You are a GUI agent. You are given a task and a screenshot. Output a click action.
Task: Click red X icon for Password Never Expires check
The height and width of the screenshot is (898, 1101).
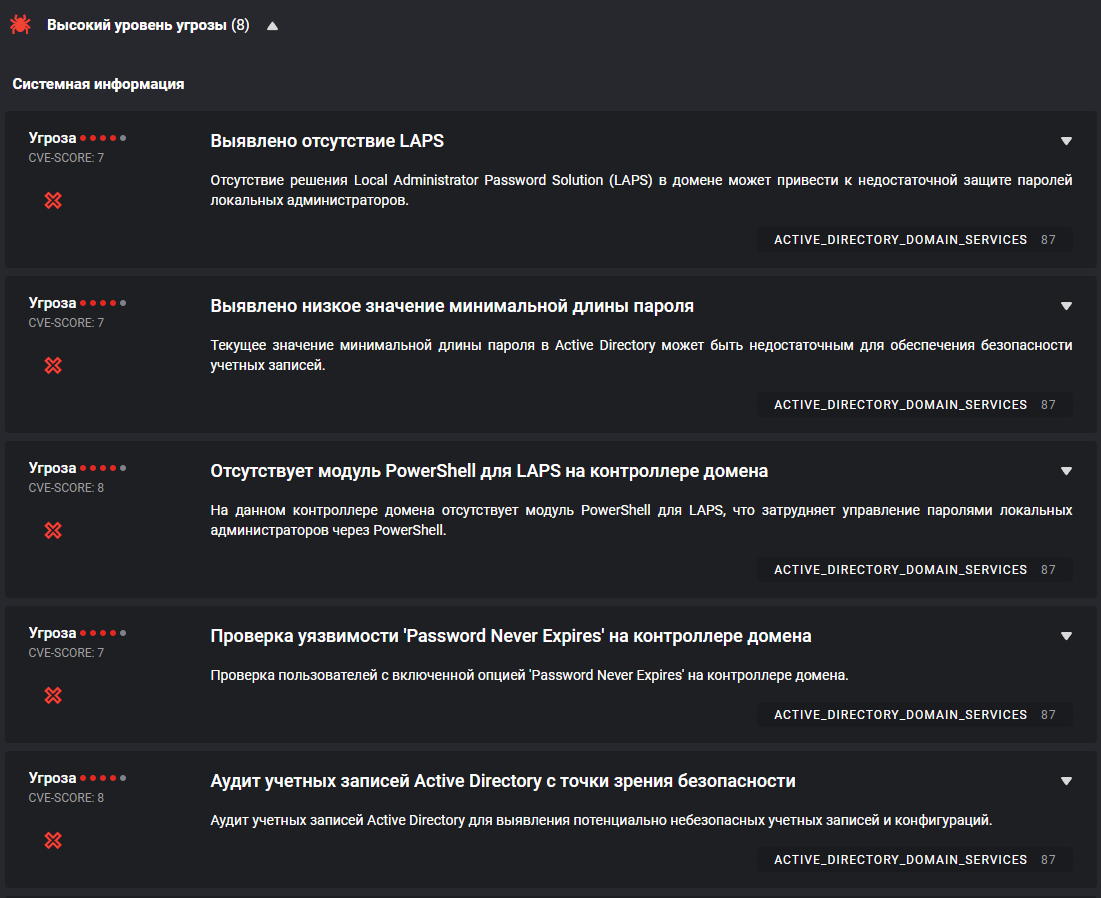tap(54, 696)
